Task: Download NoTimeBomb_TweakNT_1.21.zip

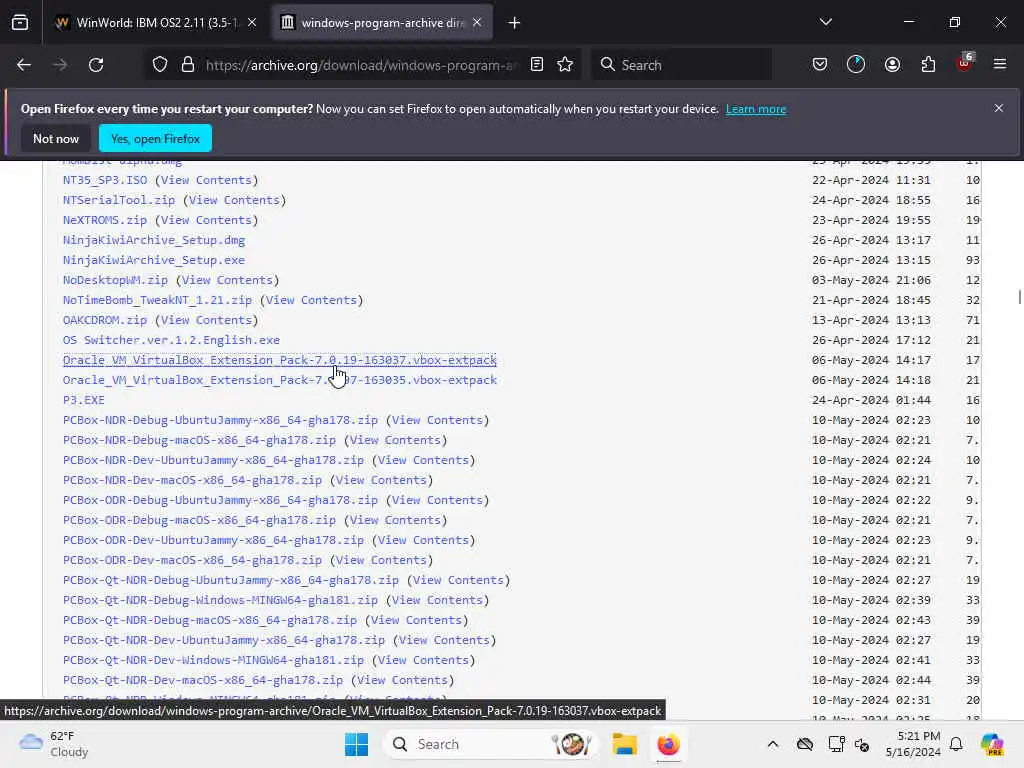Action: (157, 300)
